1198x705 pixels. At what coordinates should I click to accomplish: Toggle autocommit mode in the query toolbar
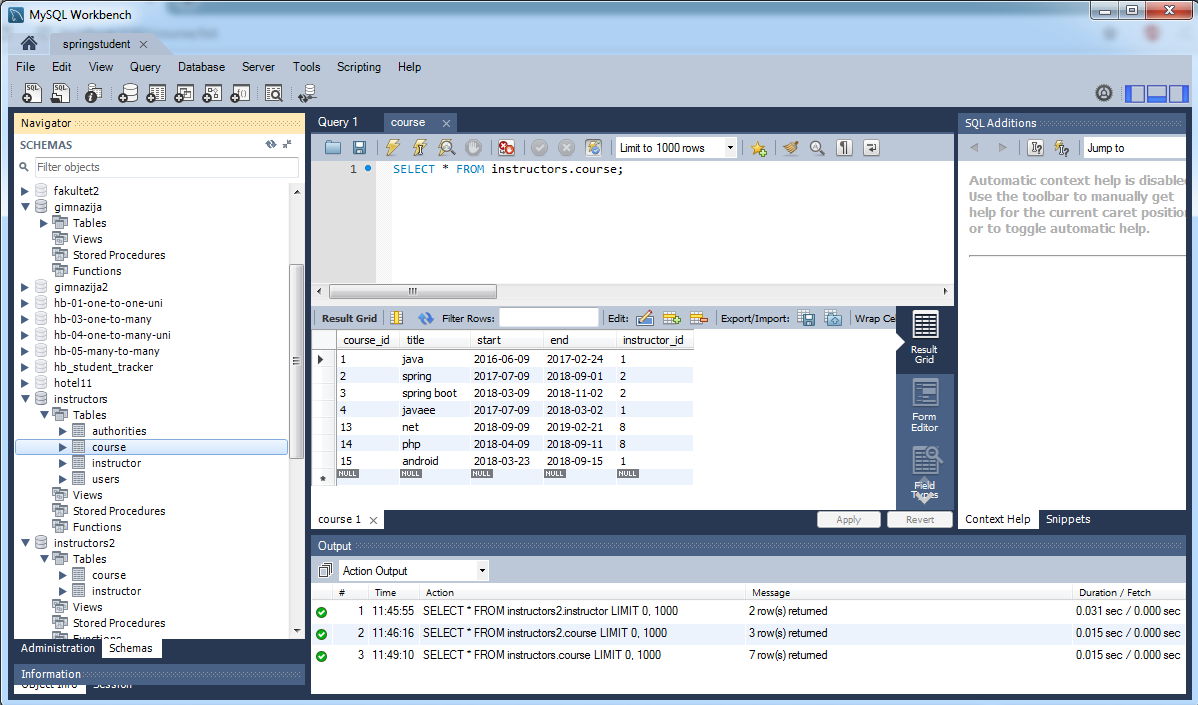tap(593, 148)
